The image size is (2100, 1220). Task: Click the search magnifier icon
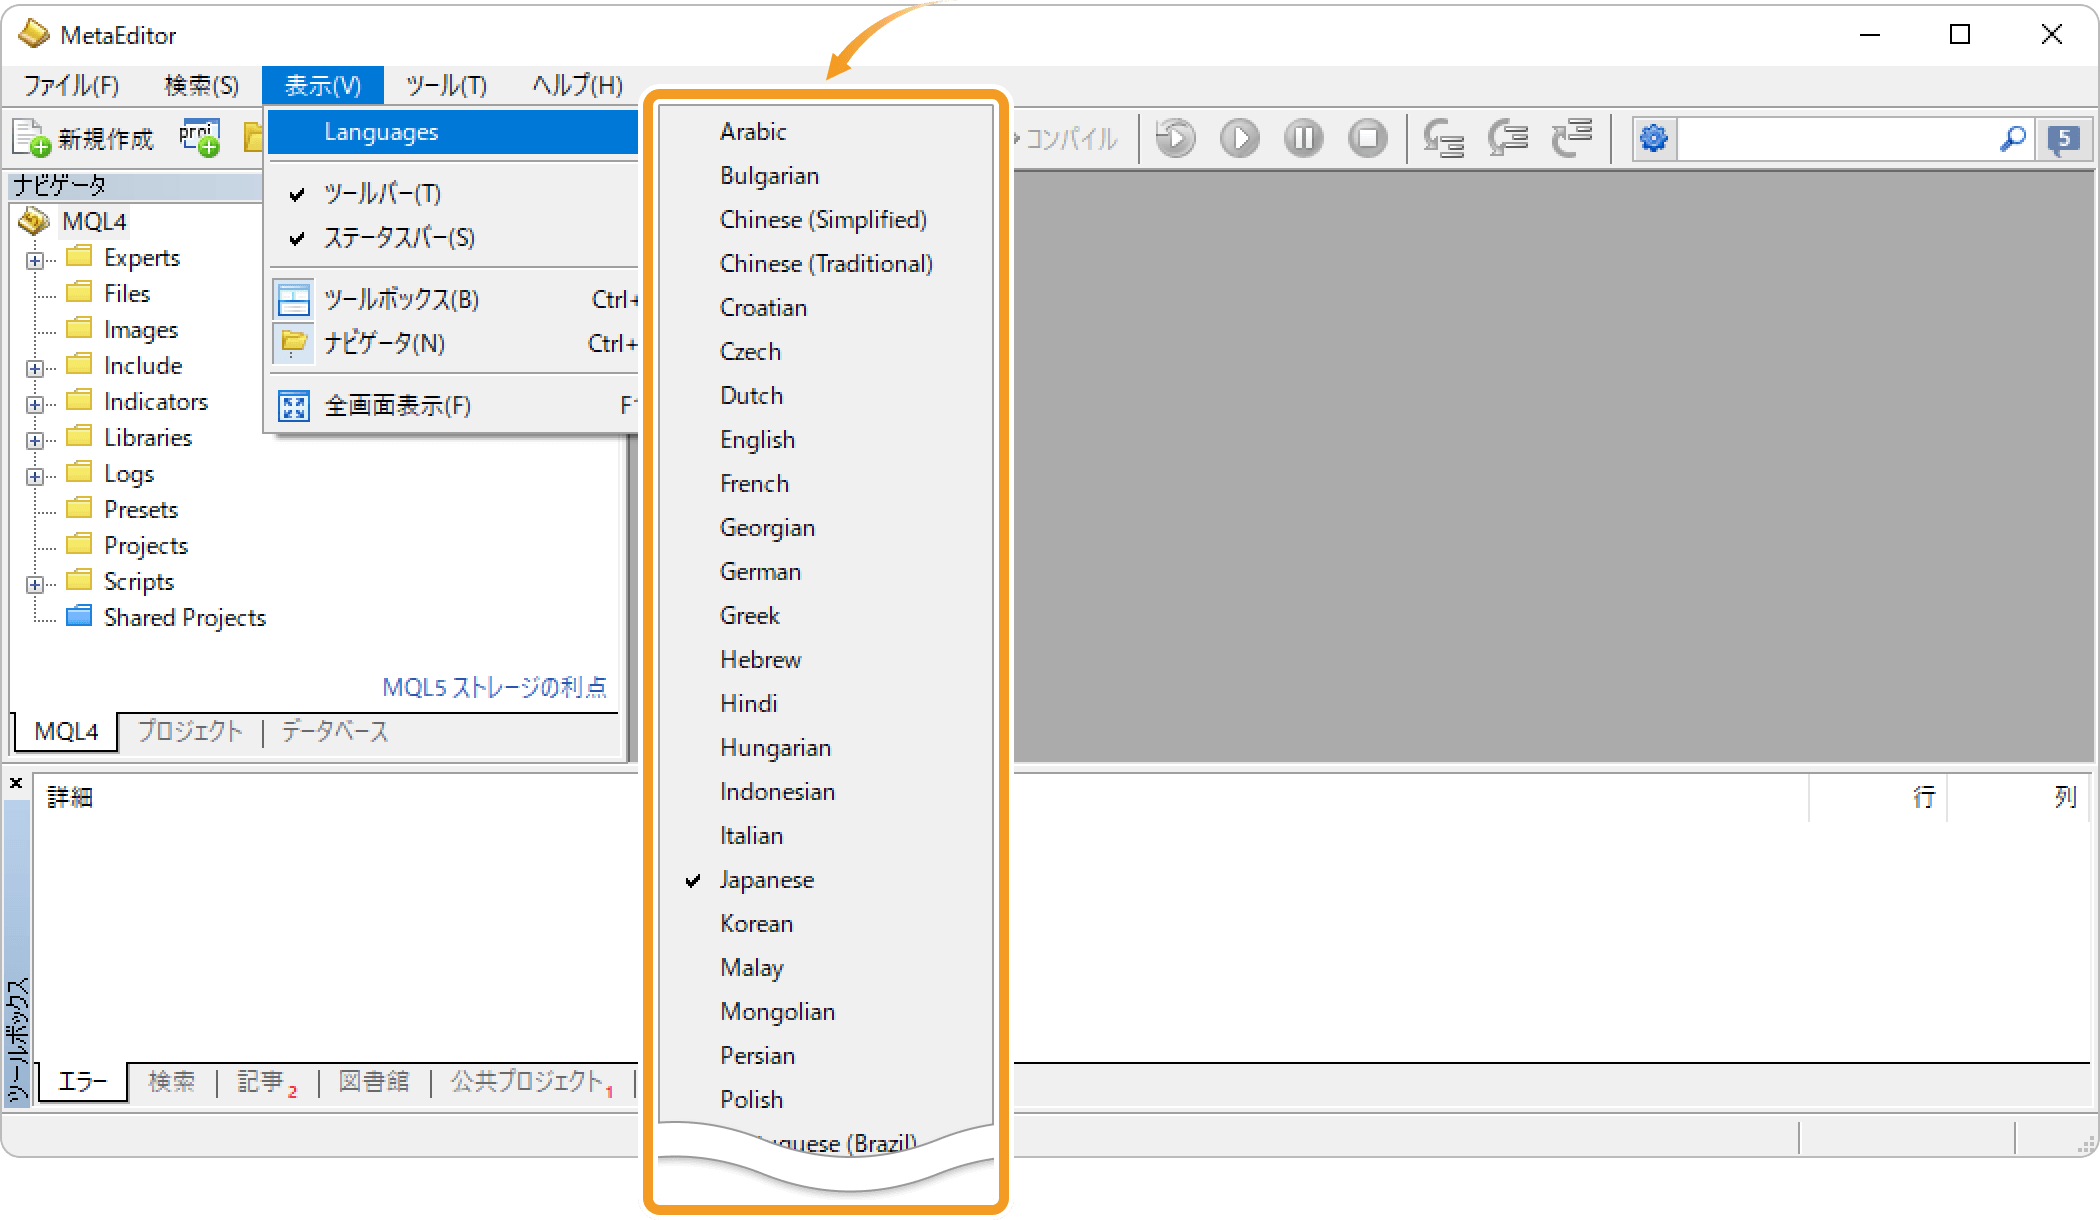2013,138
